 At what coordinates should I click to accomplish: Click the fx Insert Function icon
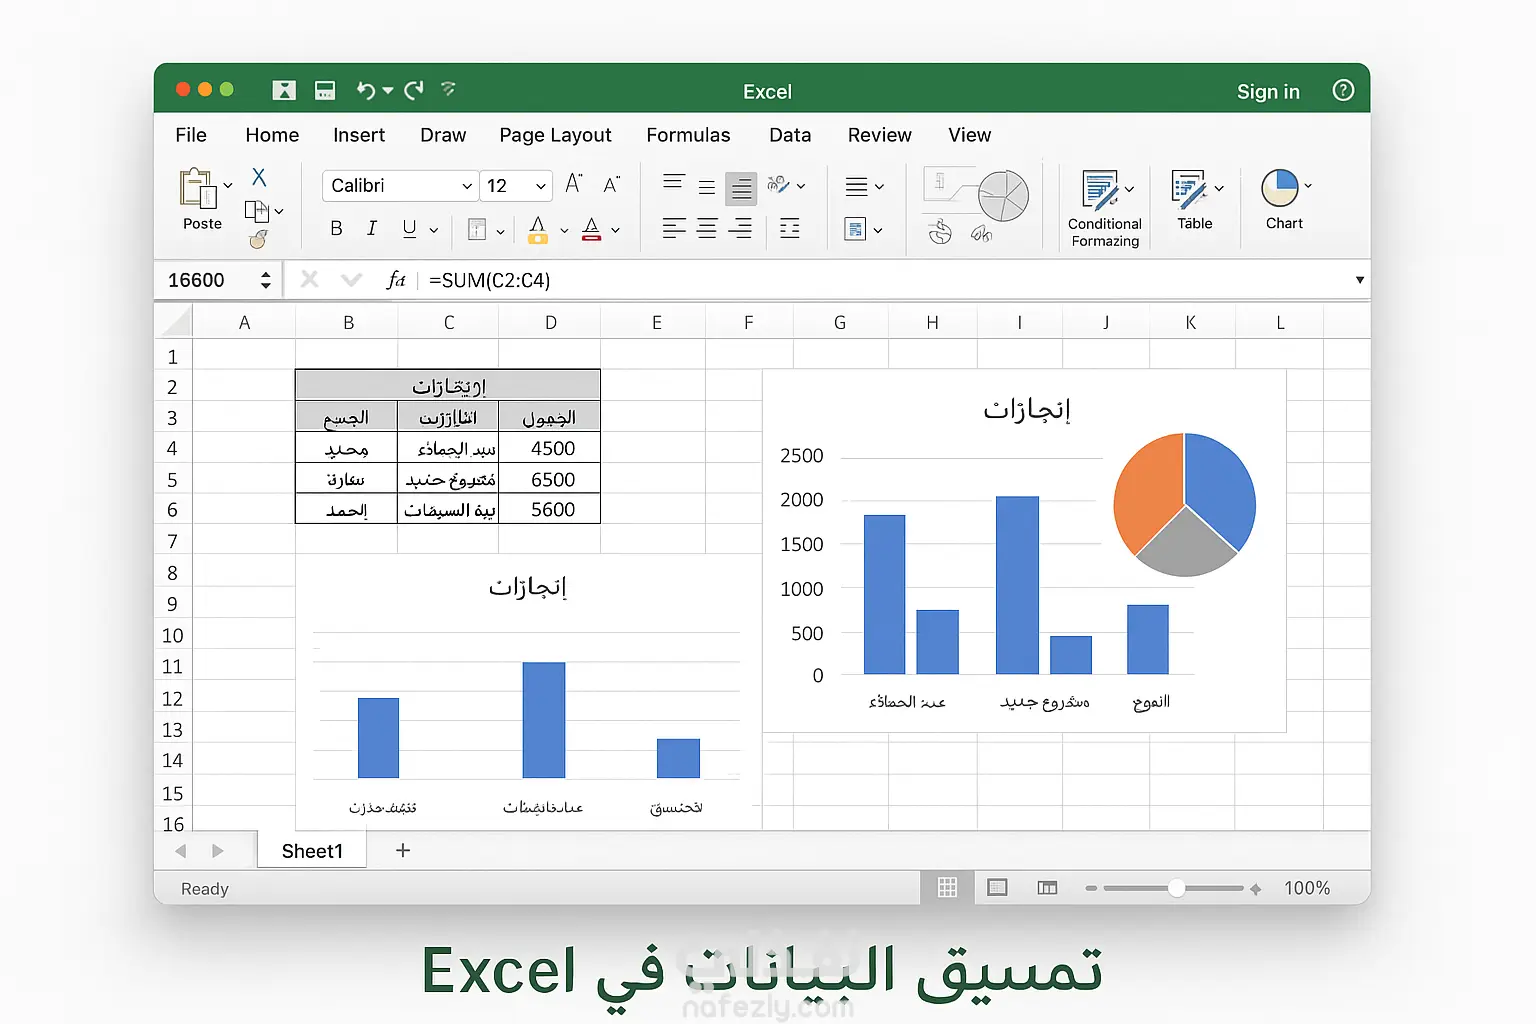click(x=395, y=280)
